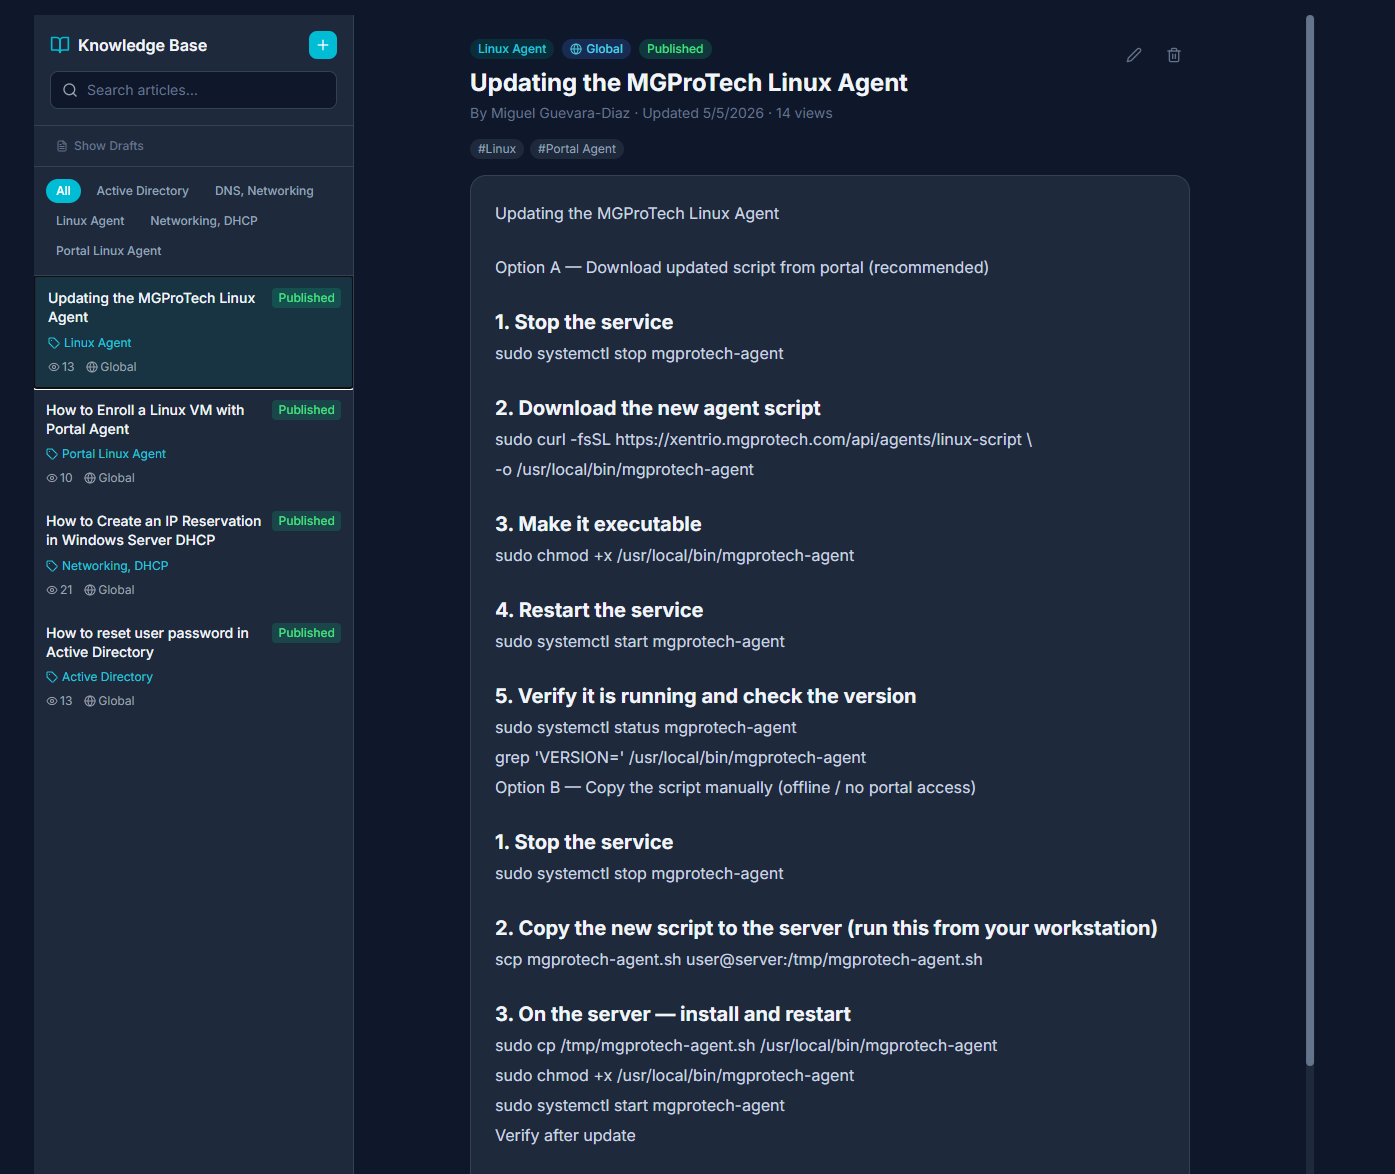
Task: Click tag icon beside Networking, DHCP category
Action: point(52,566)
